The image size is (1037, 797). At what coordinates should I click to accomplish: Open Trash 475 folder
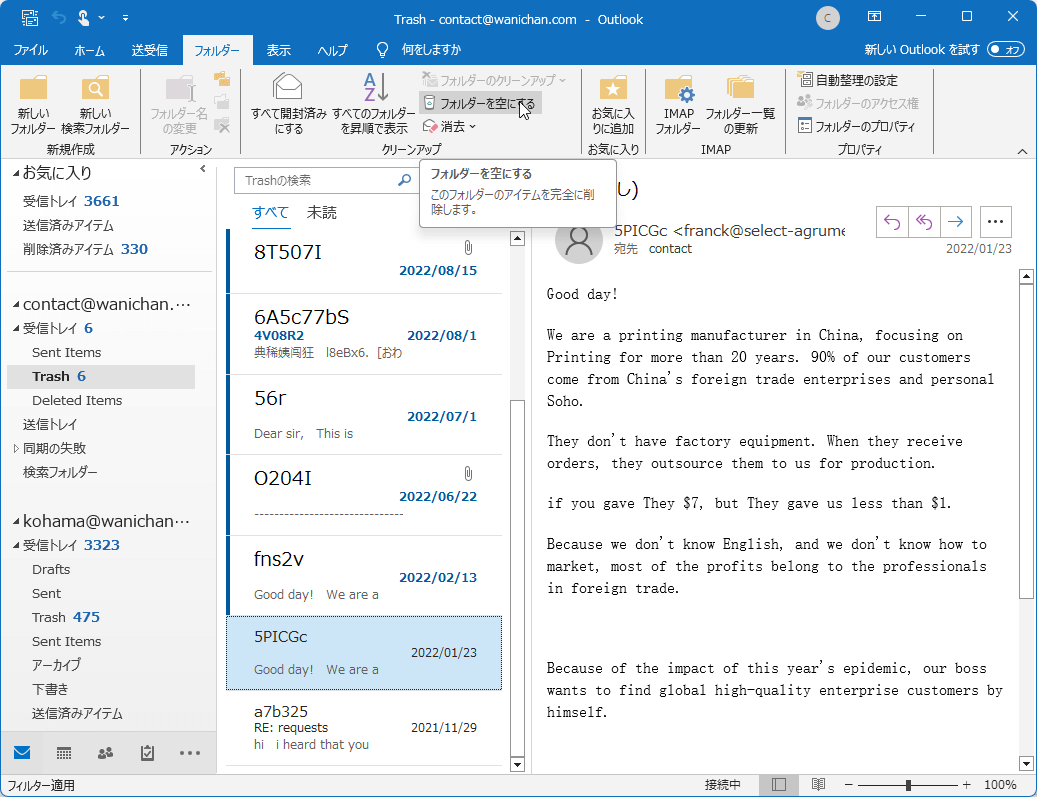[x=66, y=617]
